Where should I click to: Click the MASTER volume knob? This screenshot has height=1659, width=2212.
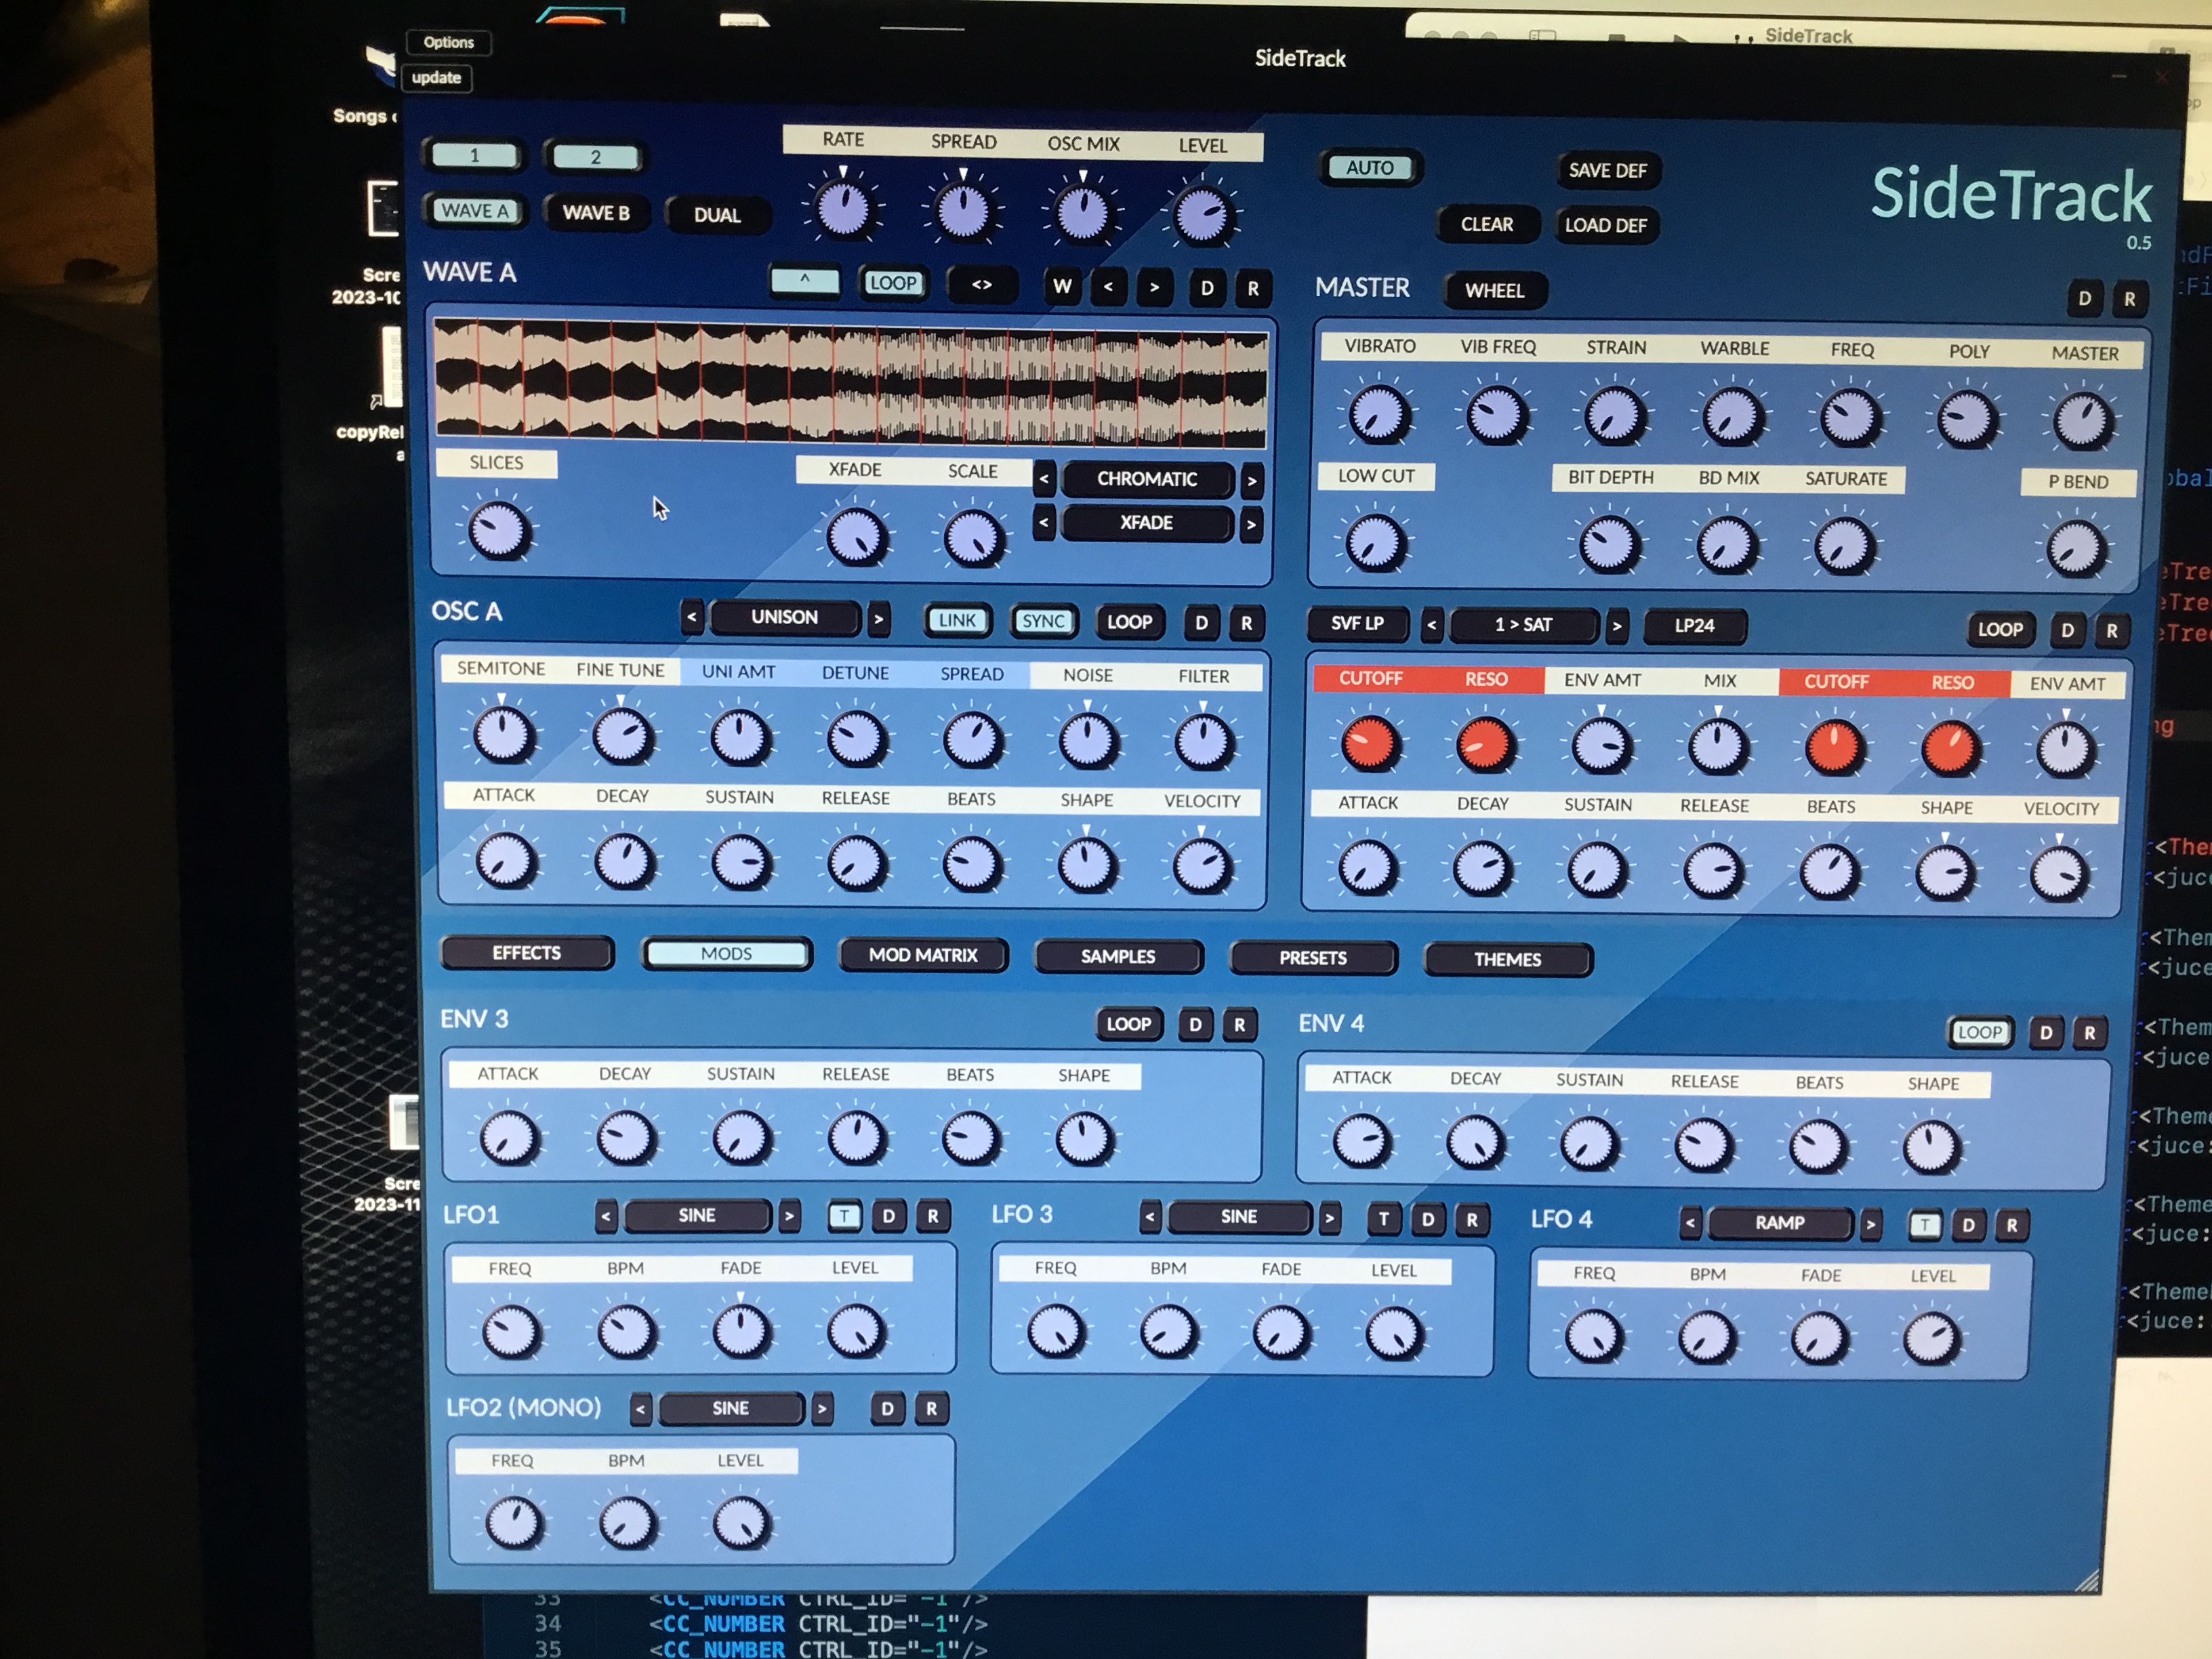(2083, 421)
